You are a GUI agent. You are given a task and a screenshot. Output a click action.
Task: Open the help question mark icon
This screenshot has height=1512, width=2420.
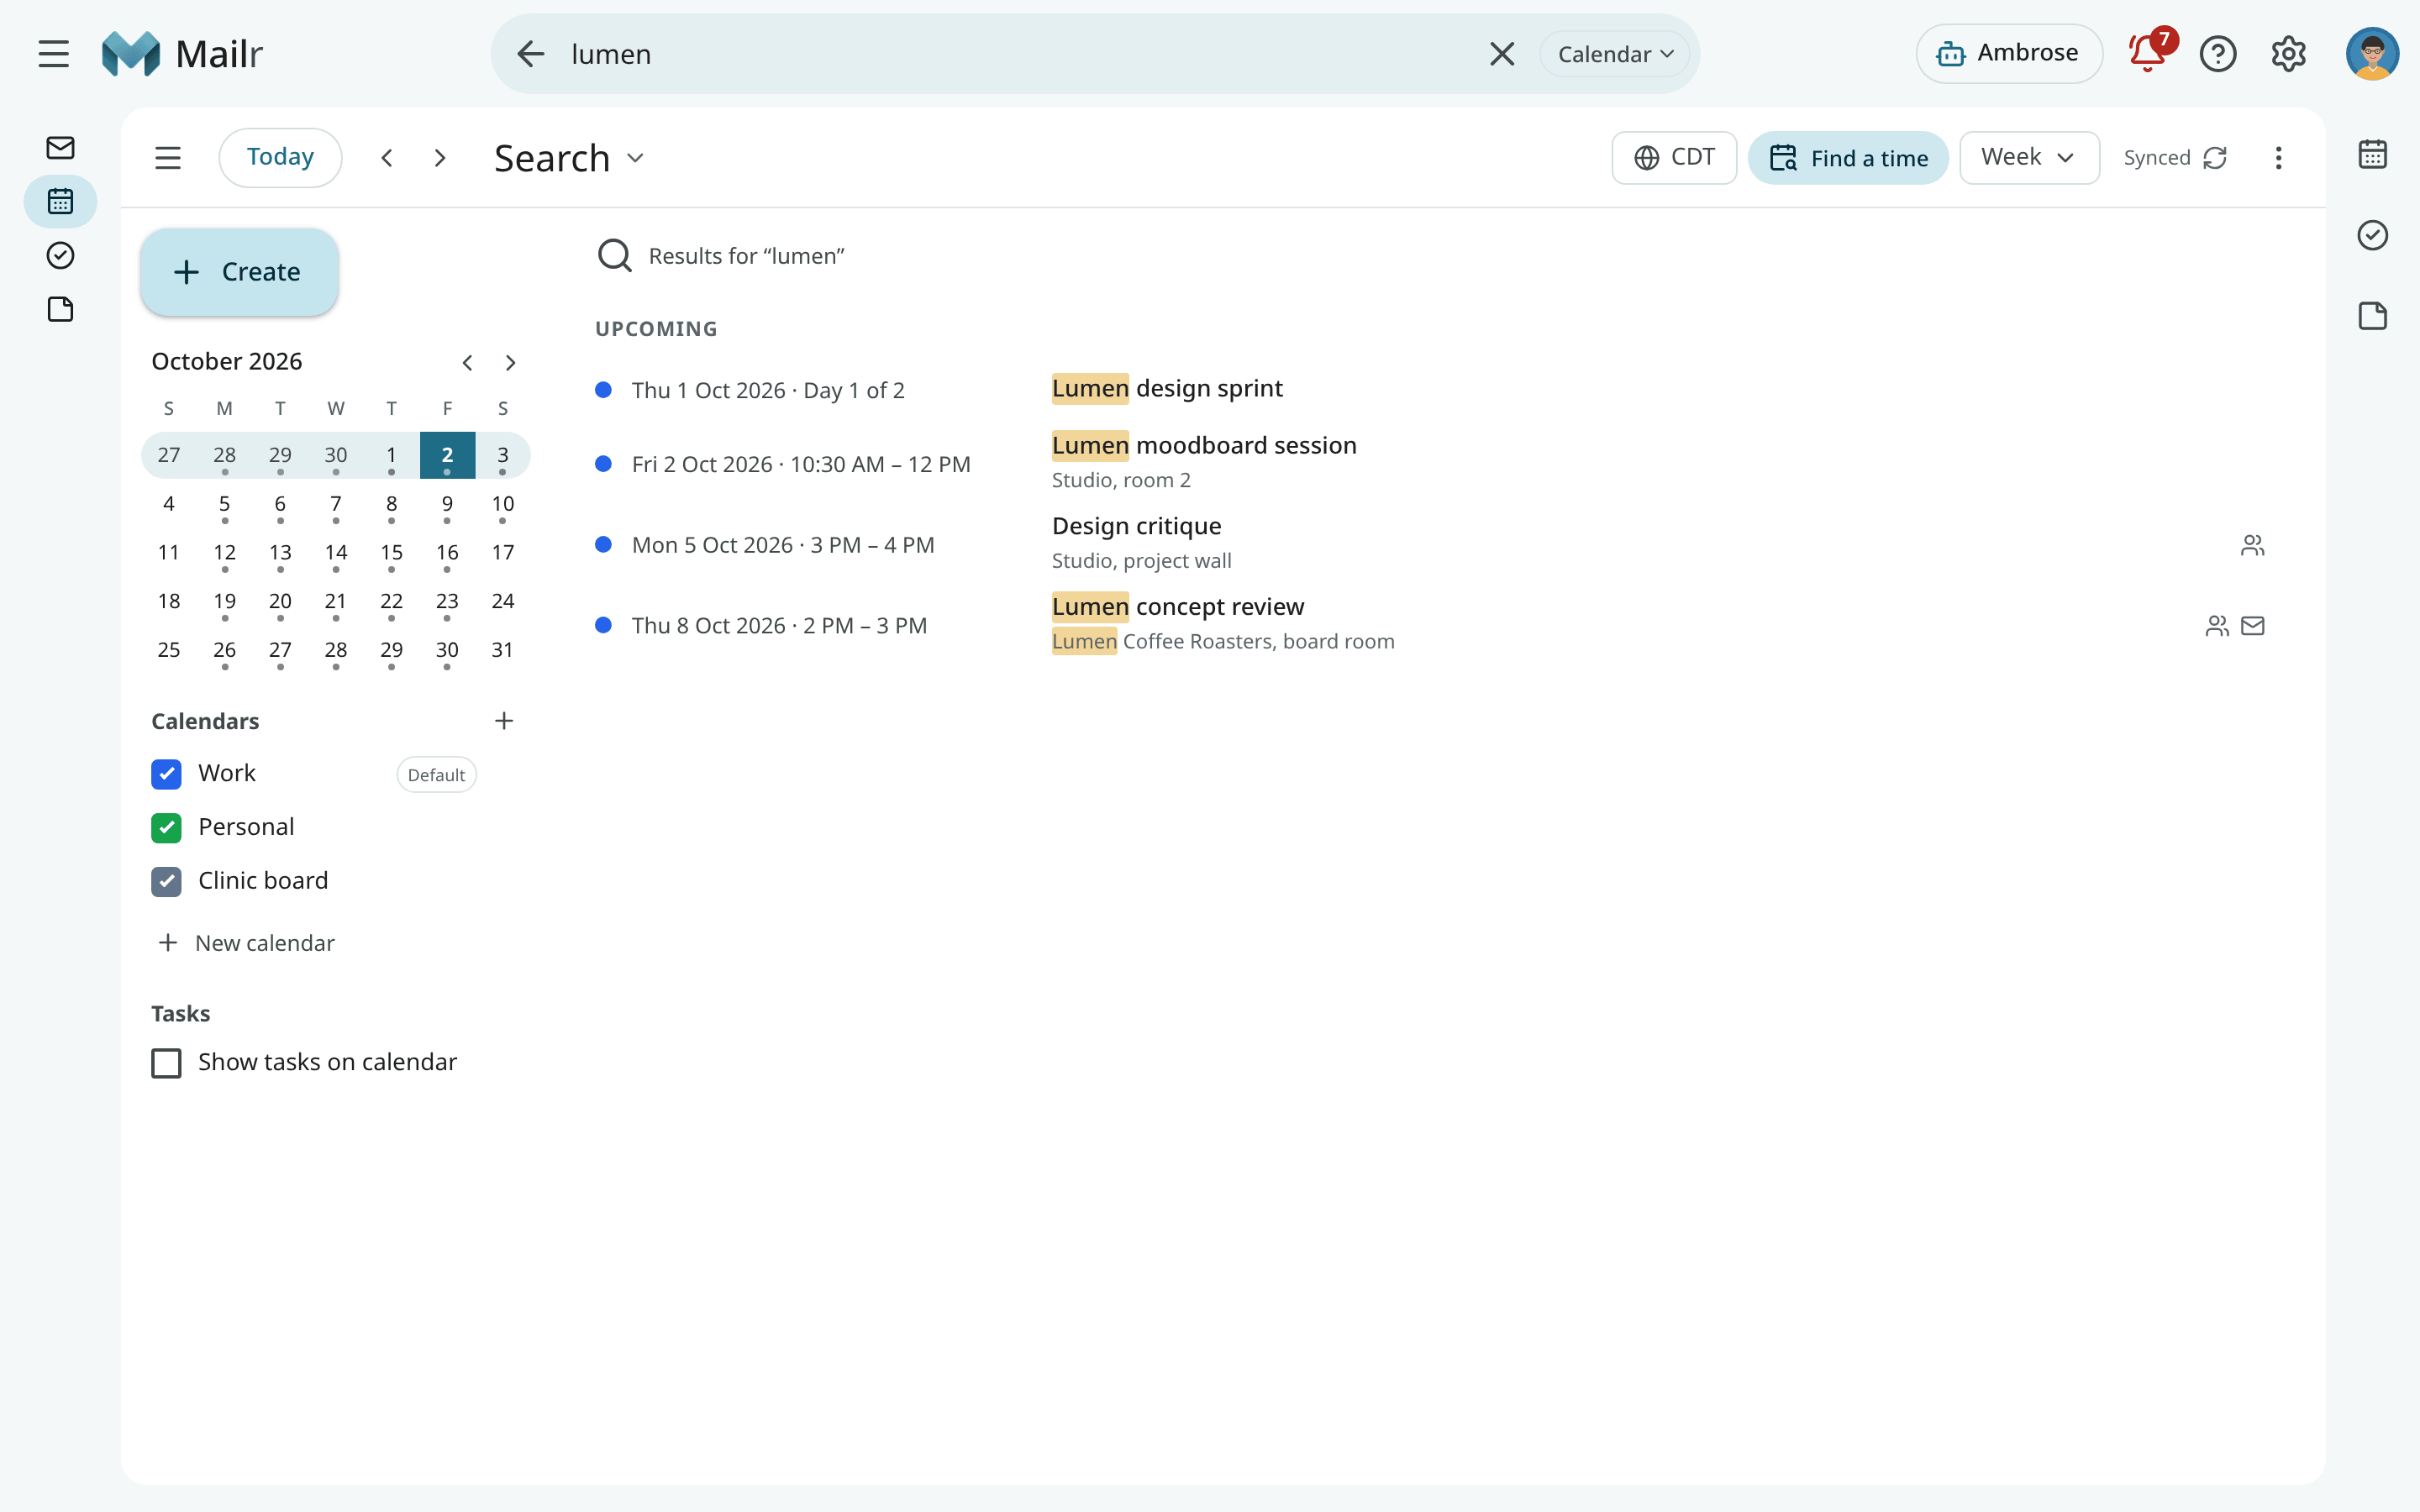click(x=2218, y=54)
